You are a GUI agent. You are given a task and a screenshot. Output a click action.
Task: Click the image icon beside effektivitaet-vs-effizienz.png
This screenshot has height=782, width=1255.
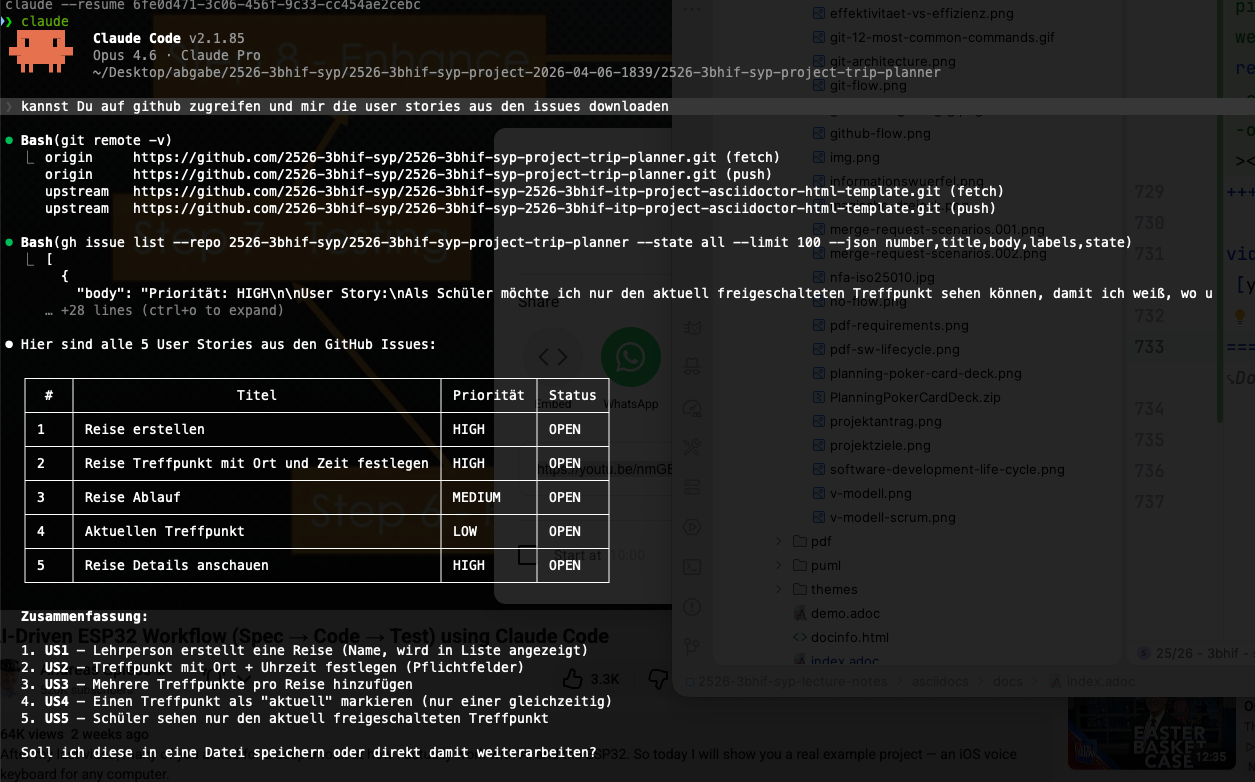(x=820, y=14)
